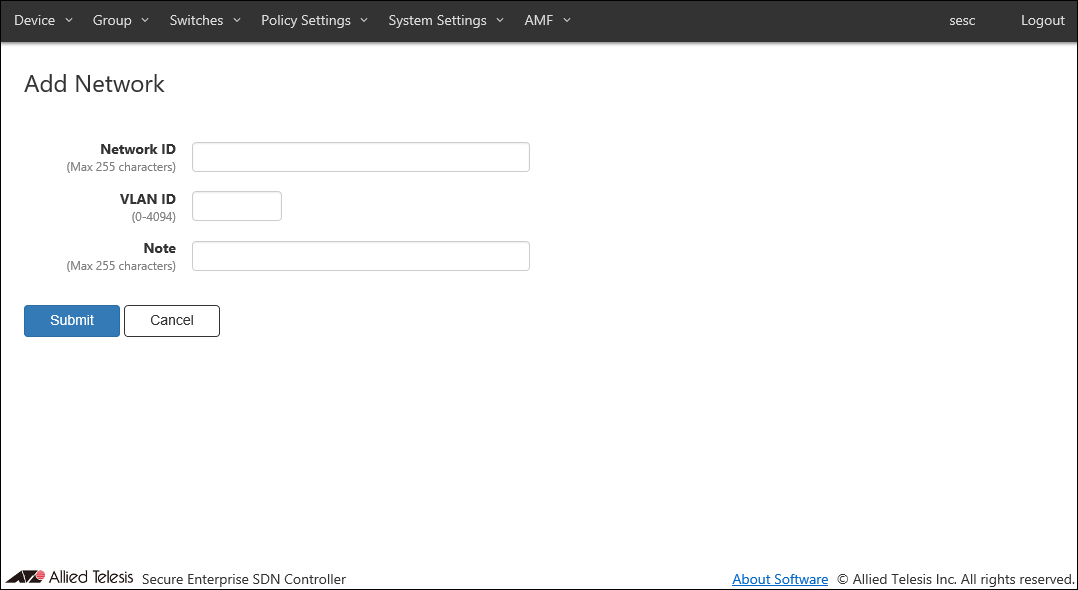Image resolution: width=1078 pixels, height=590 pixels.
Task: Expand the chevron next to Group
Action: point(145,20)
